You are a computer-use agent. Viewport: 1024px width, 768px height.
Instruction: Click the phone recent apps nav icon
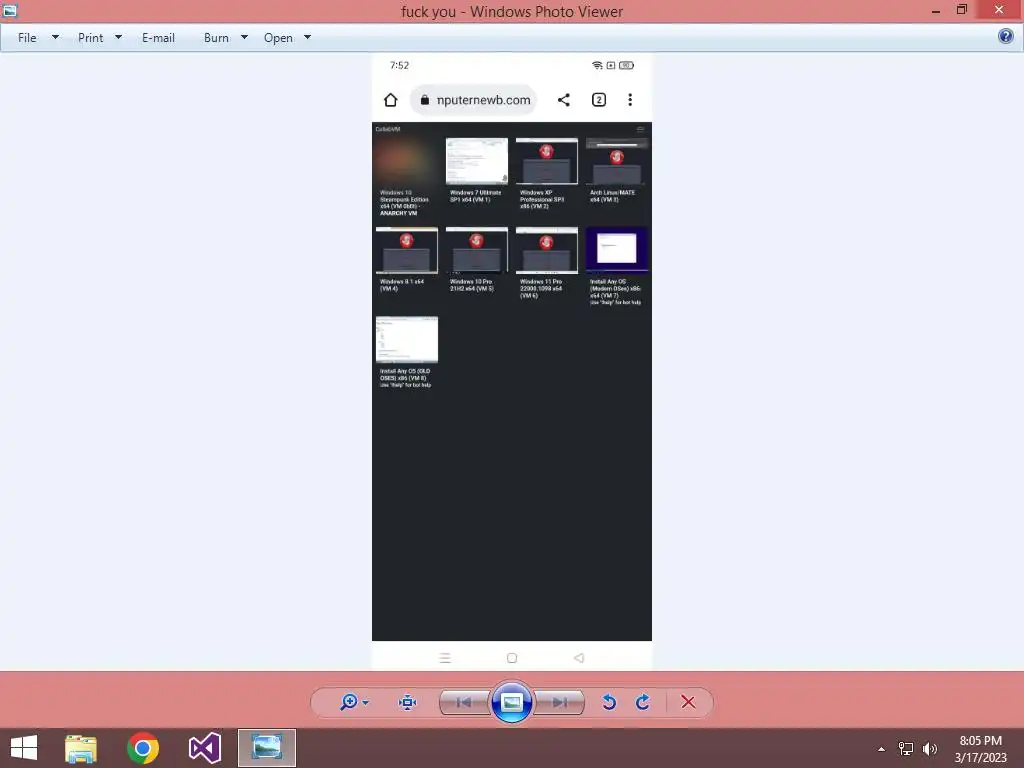[x=445, y=658]
